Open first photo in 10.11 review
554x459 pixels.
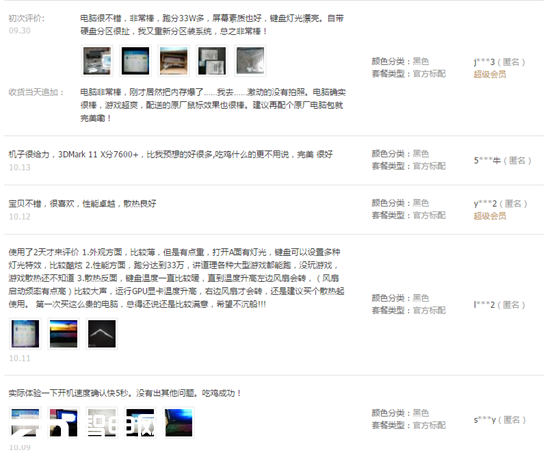[x=25, y=334]
